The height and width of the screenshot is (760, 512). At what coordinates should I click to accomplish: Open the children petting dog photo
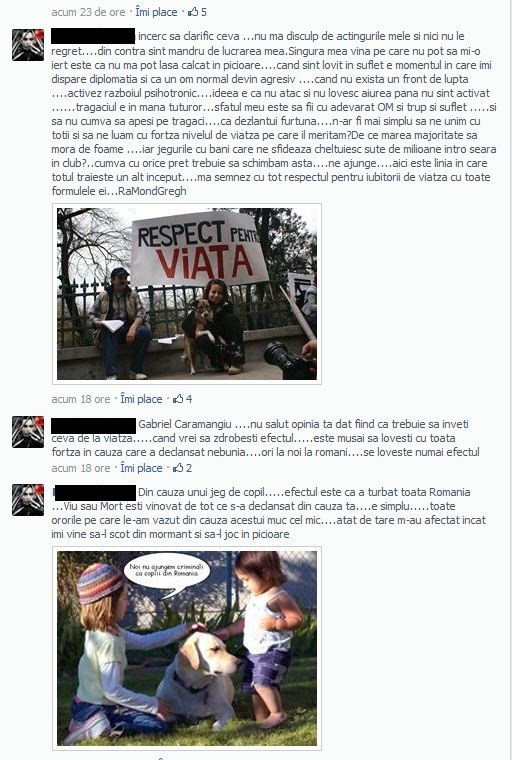pyautogui.click(x=187, y=648)
